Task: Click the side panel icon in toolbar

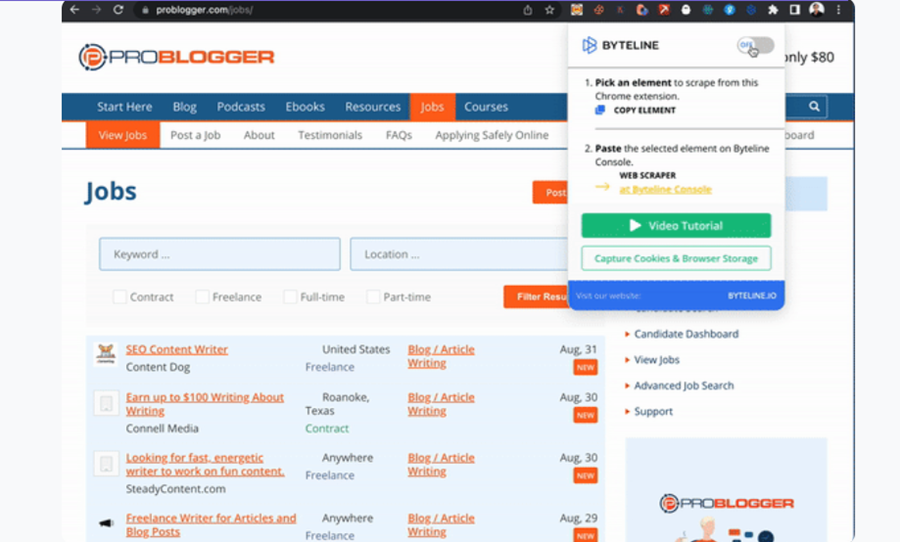Action: coord(795,10)
